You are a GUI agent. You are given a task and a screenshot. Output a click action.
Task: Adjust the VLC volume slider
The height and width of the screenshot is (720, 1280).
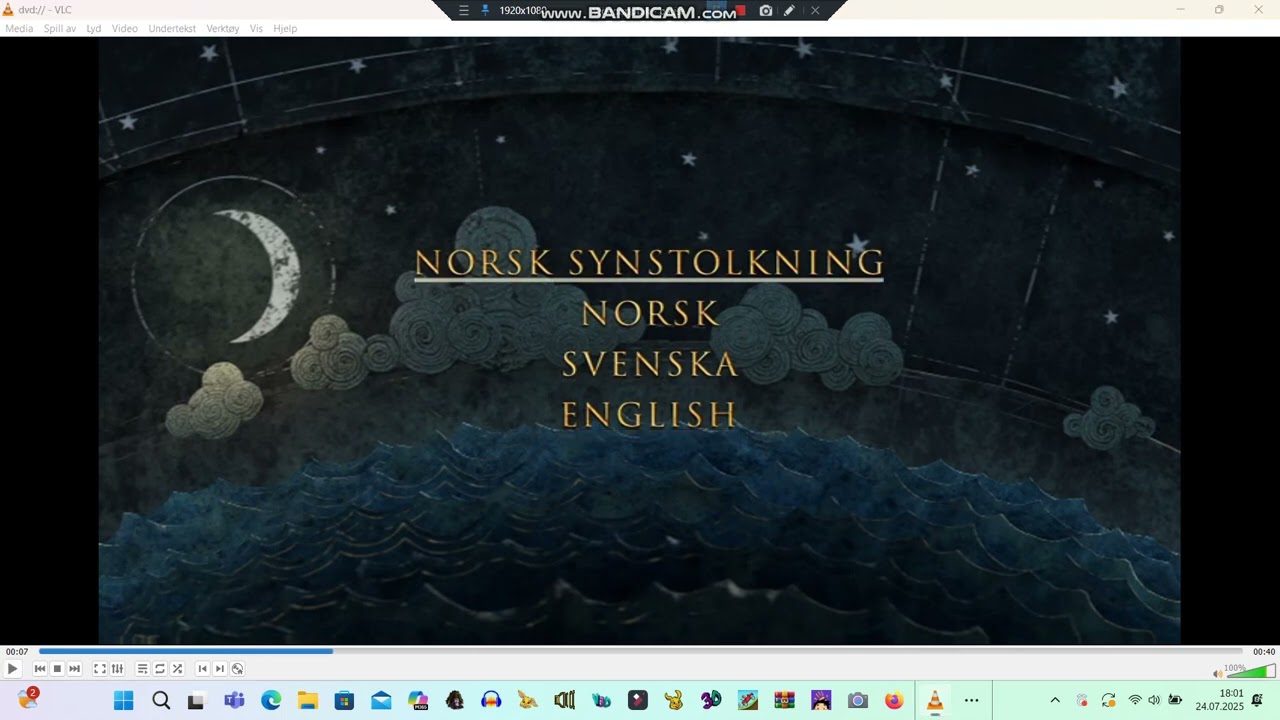click(x=1250, y=670)
